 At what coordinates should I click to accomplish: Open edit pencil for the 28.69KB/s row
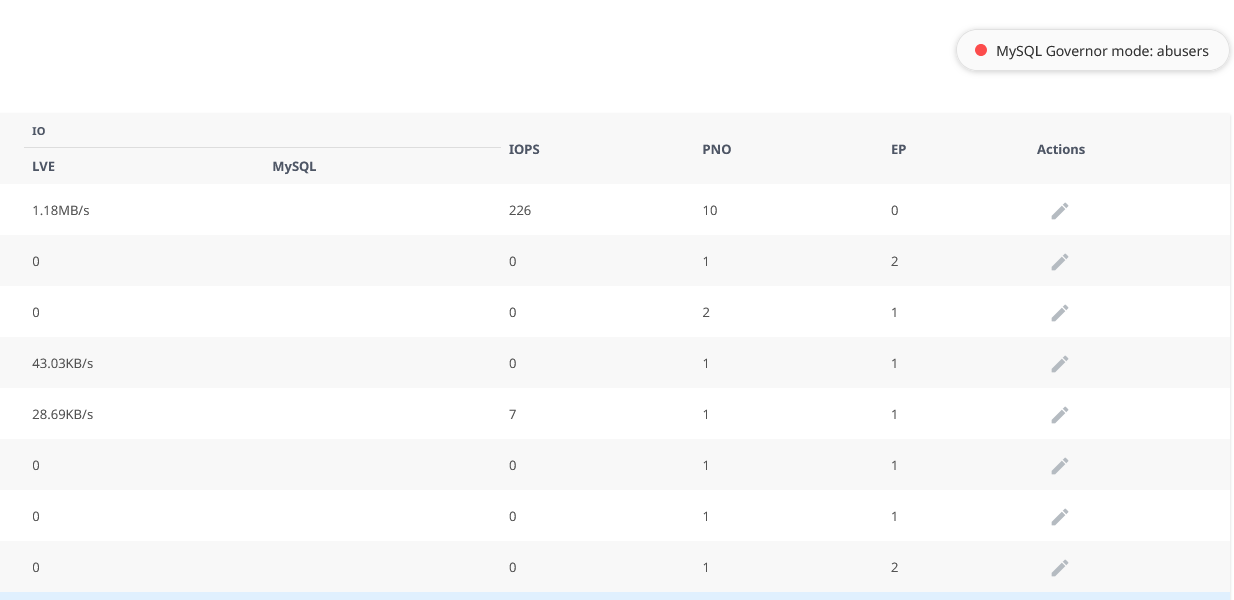pyautogui.click(x=1060, y=415)
